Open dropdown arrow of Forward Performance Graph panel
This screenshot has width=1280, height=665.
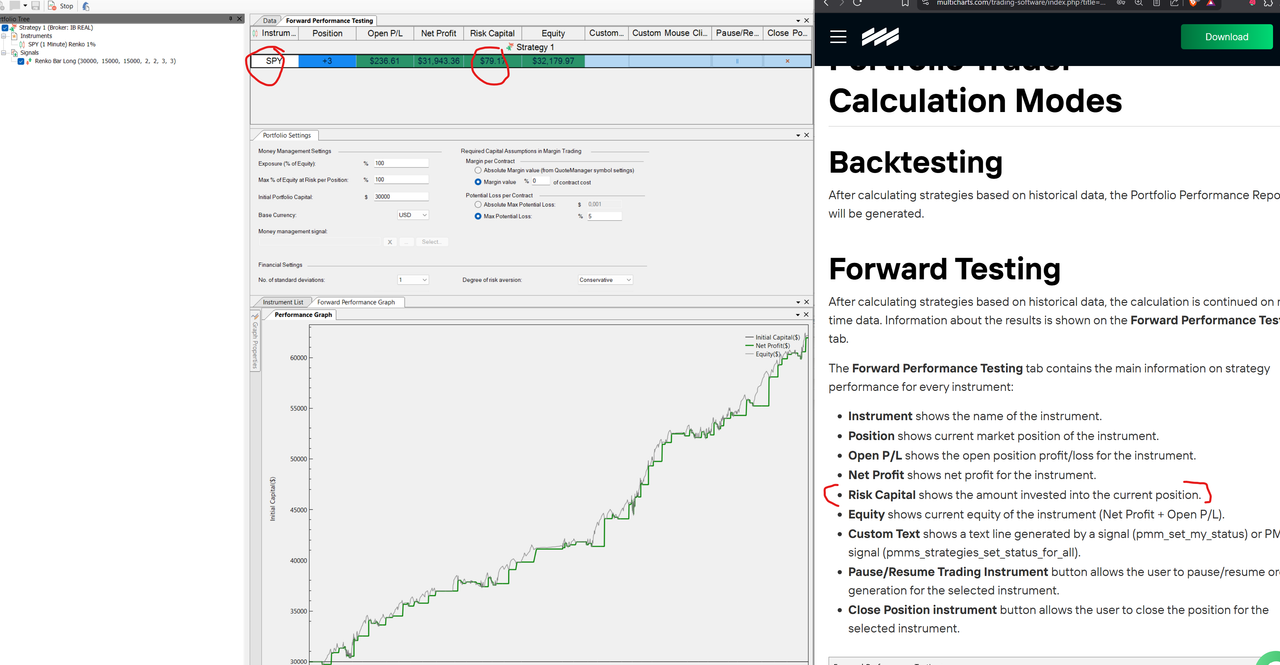click(x=798, y=302)
